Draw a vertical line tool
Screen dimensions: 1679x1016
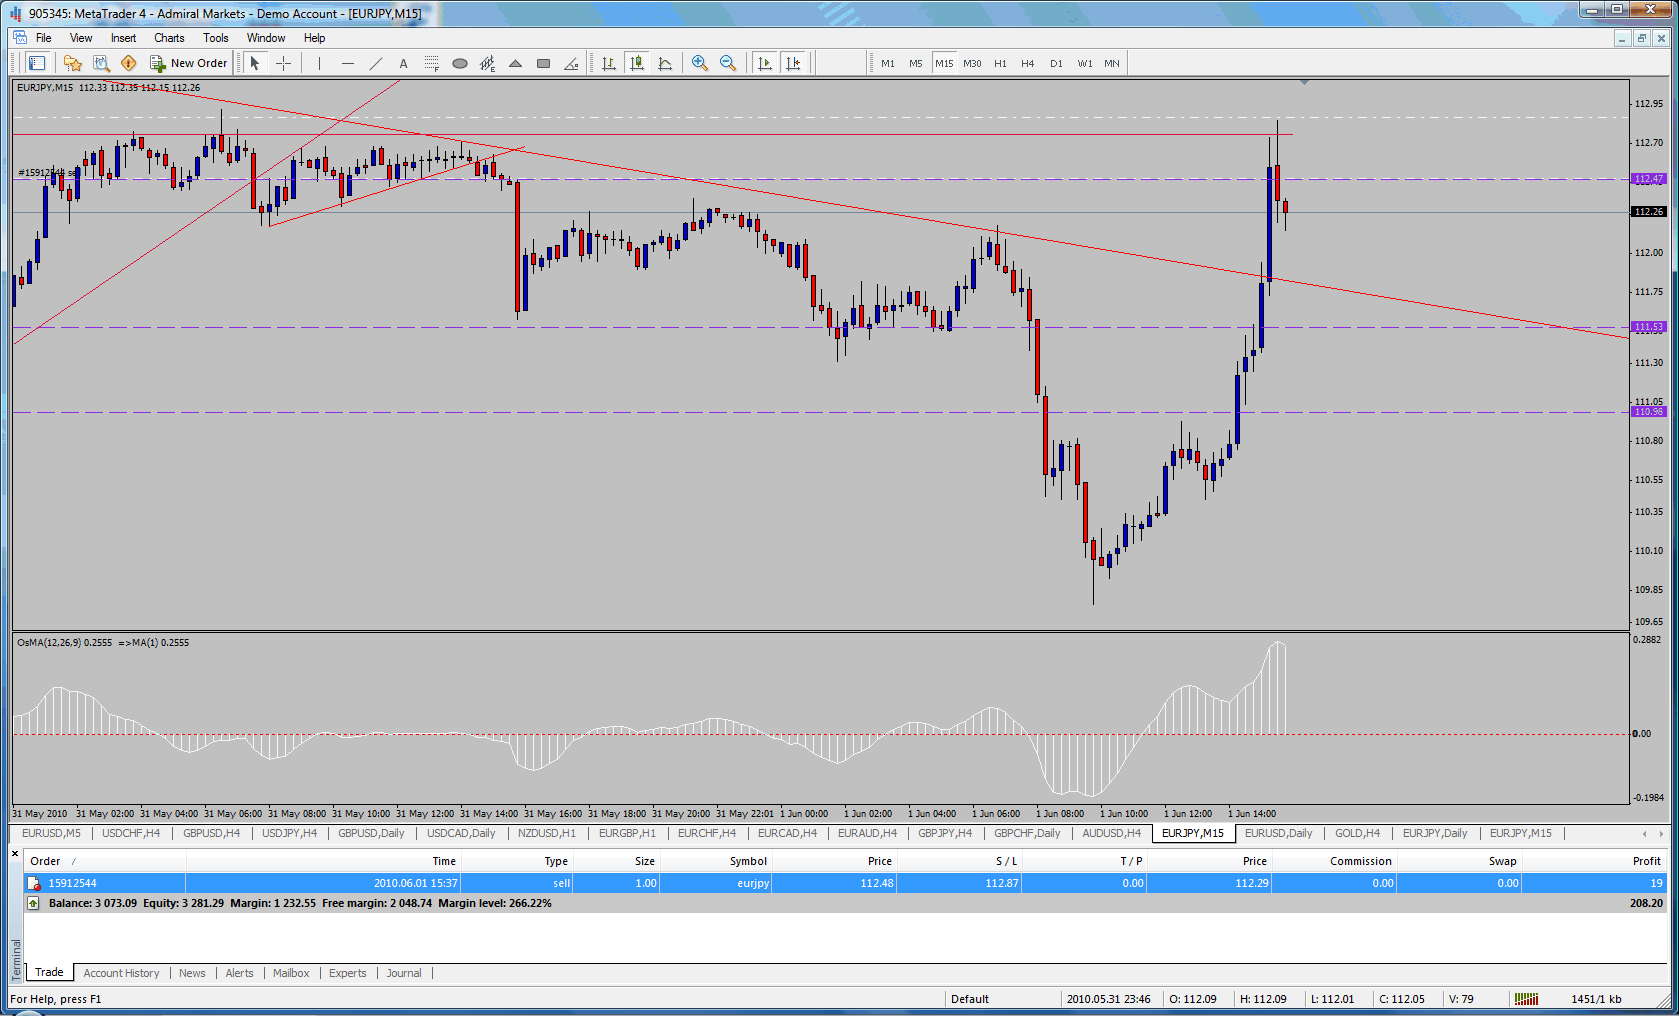pyautogui.click(x=319, y=63)
